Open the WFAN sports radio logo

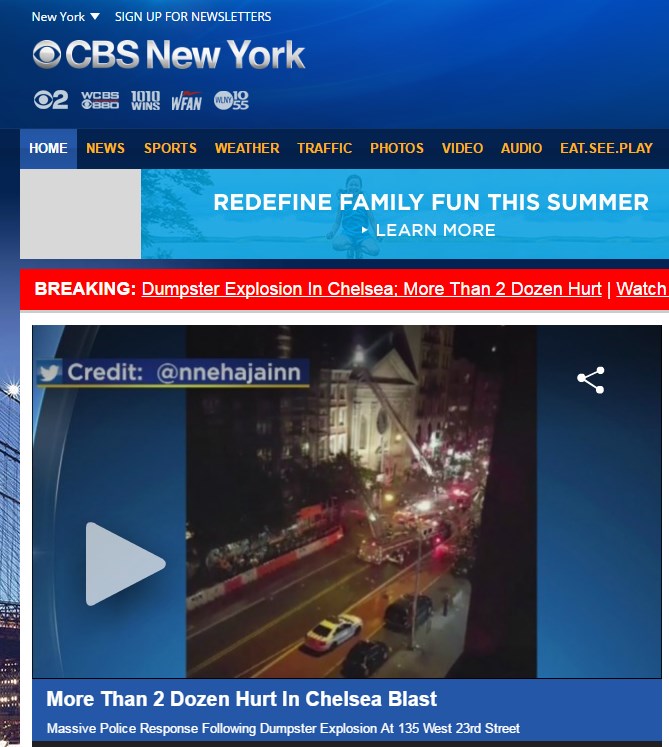coord(186,101)
